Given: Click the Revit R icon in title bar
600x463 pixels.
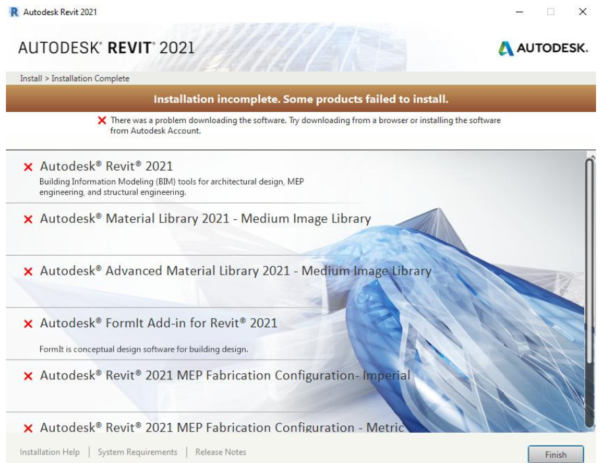Looking at the screenshot, I should (14, 12).
